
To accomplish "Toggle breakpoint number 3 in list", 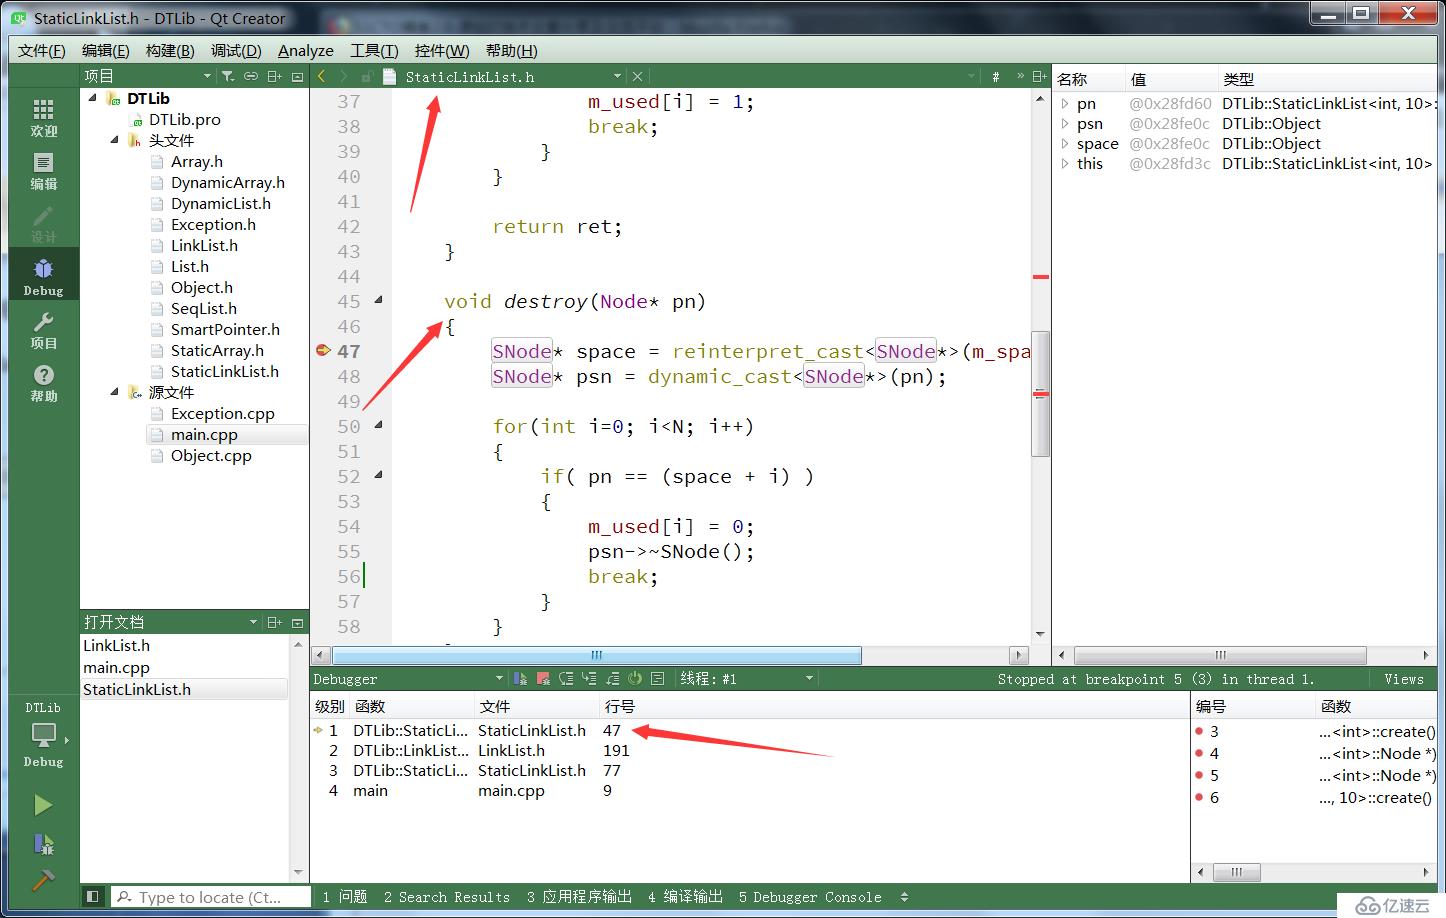I will click(1199, 731).
